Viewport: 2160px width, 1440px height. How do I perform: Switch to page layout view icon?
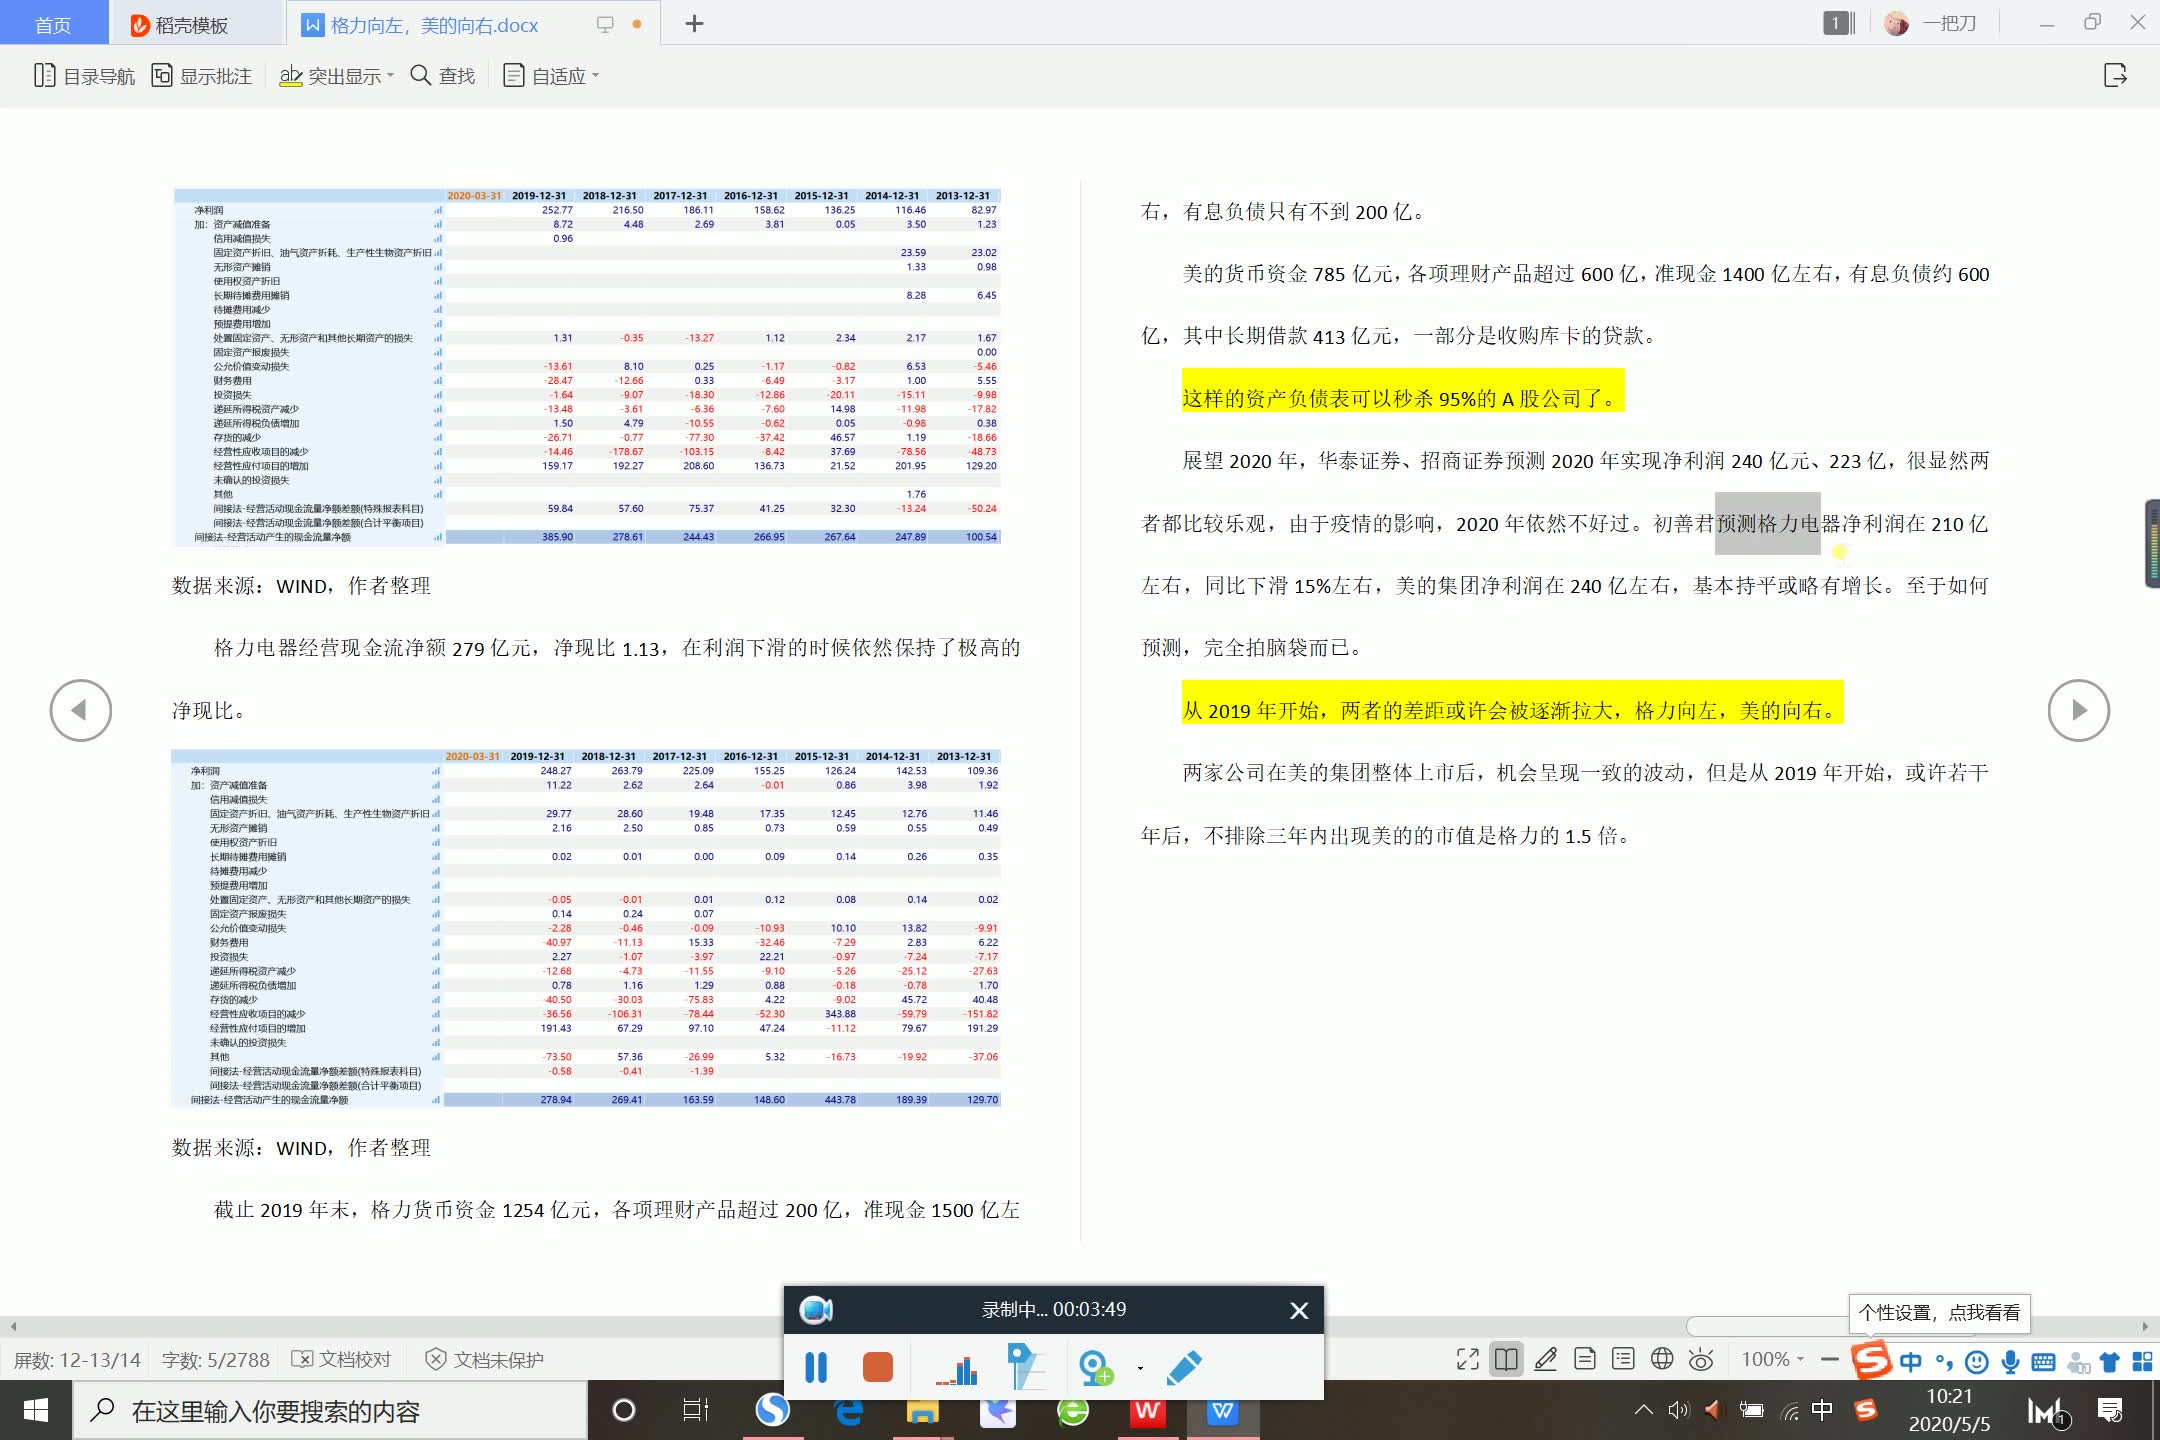1585,1359
